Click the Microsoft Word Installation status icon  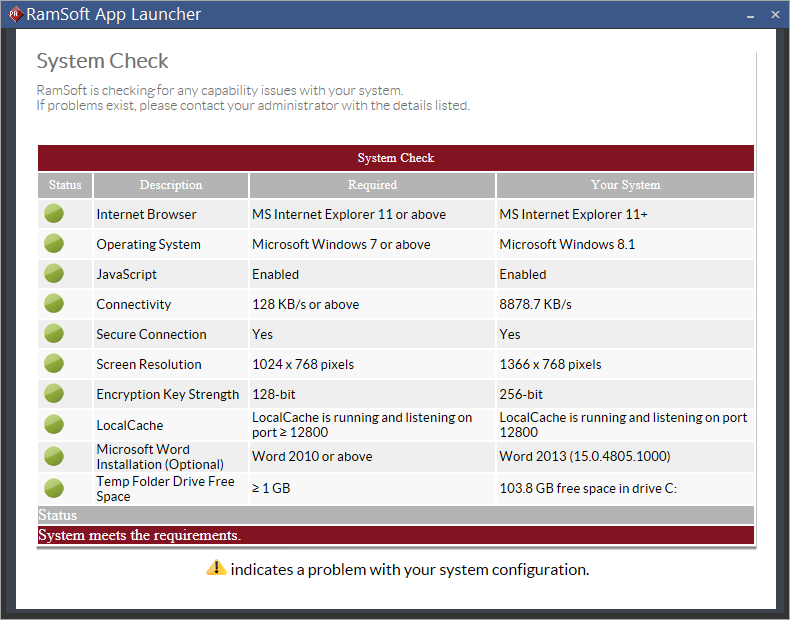click(54, 456)
